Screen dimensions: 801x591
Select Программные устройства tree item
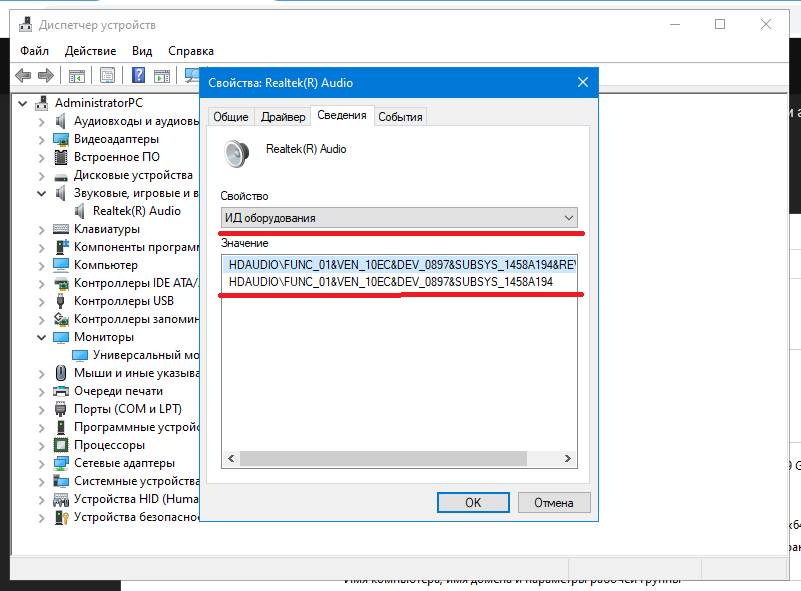136,427
